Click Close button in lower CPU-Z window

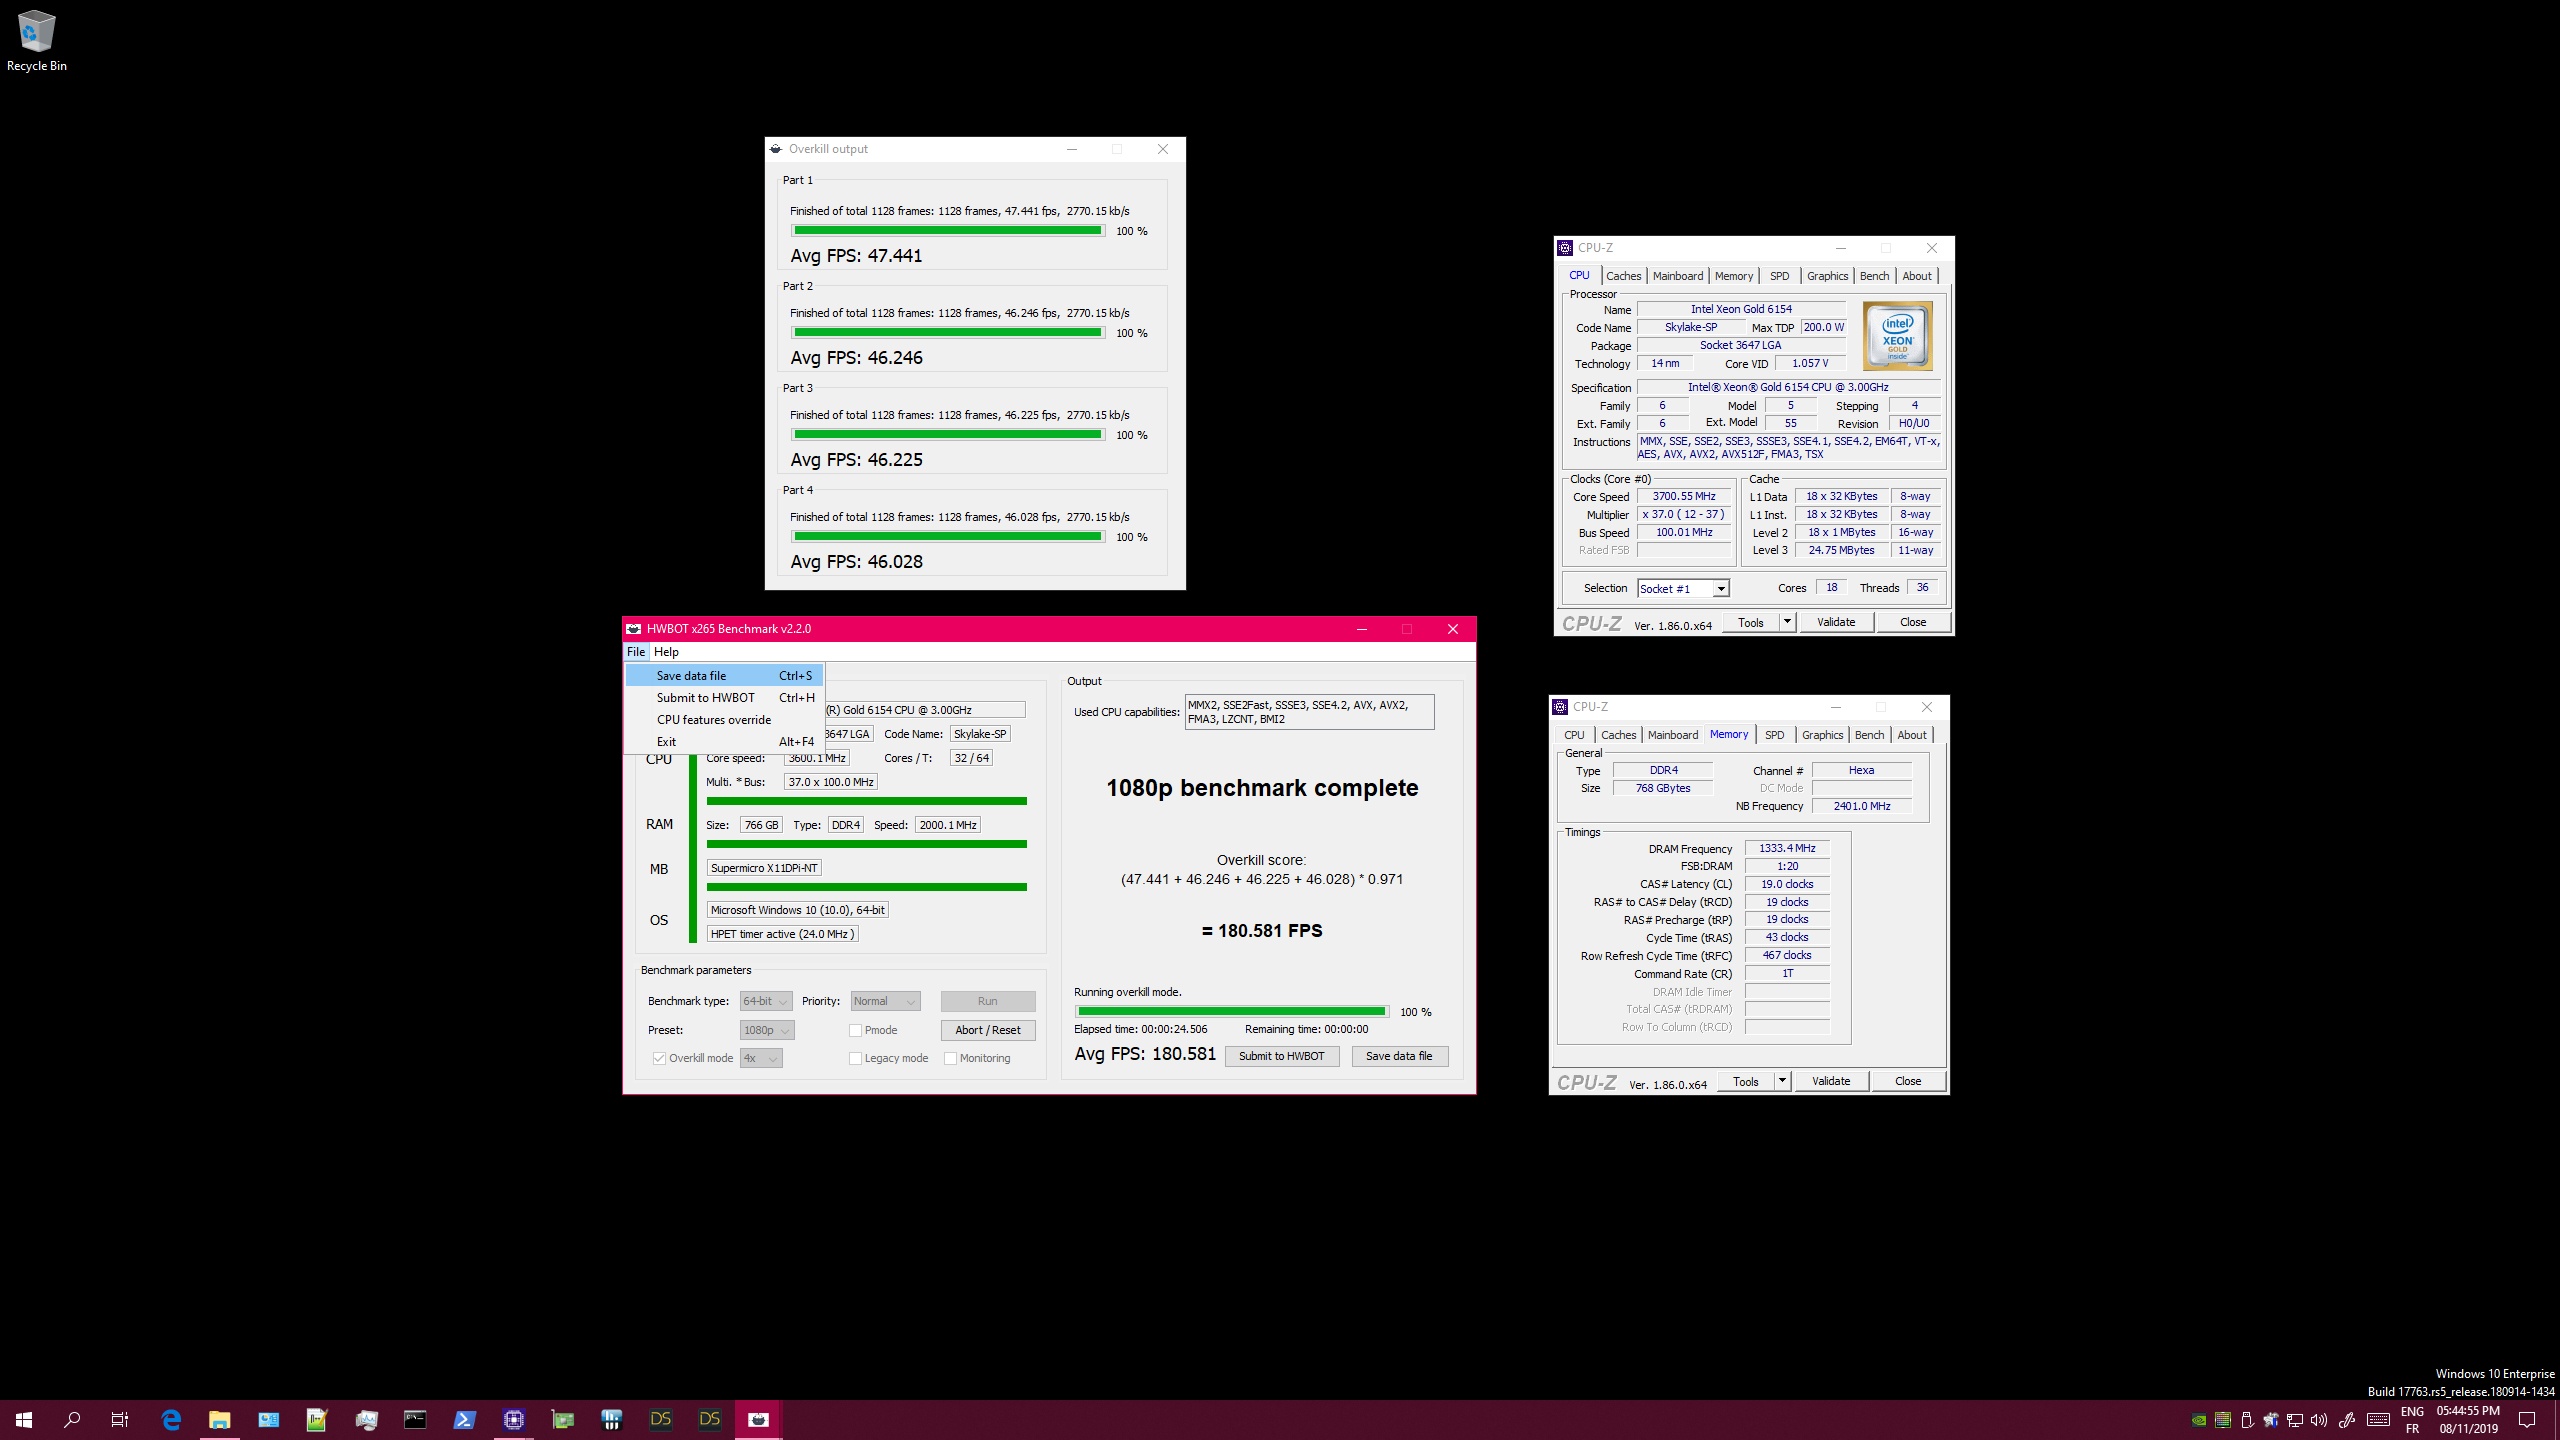point(1907,1081)
